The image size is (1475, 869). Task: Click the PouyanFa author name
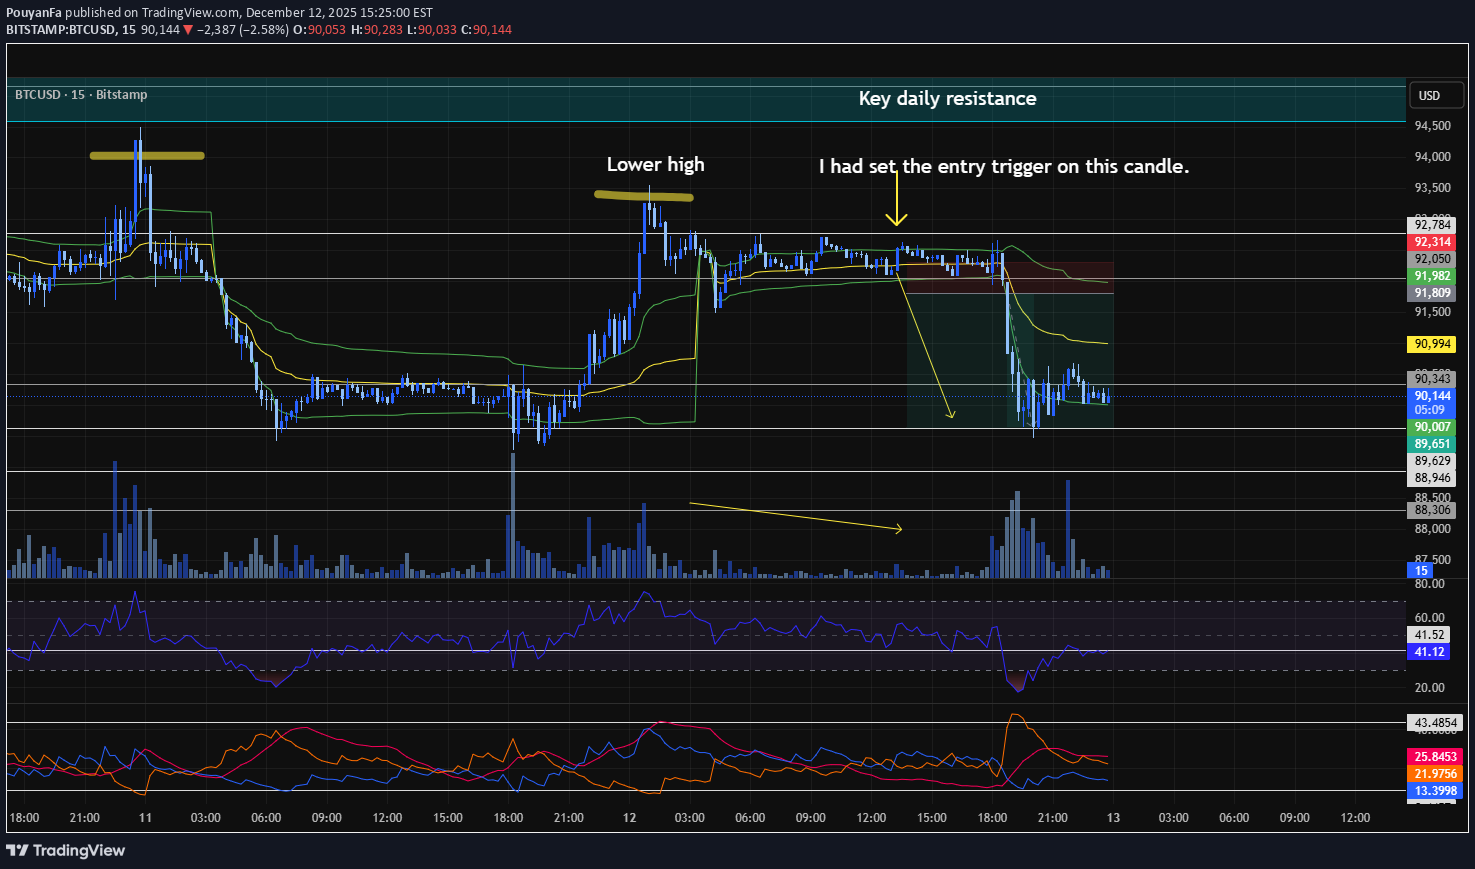point(34,13)
